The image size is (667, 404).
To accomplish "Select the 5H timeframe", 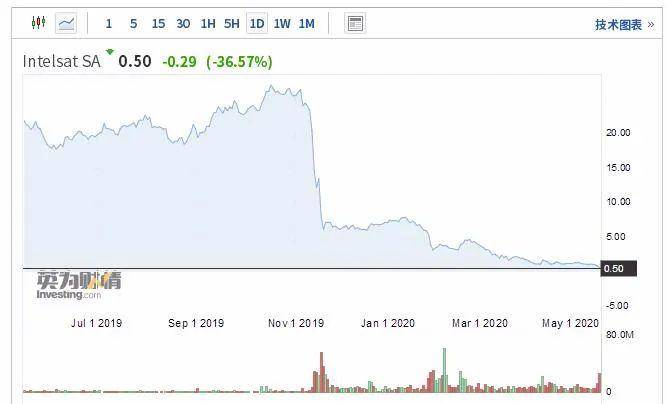I will point(232,24).
